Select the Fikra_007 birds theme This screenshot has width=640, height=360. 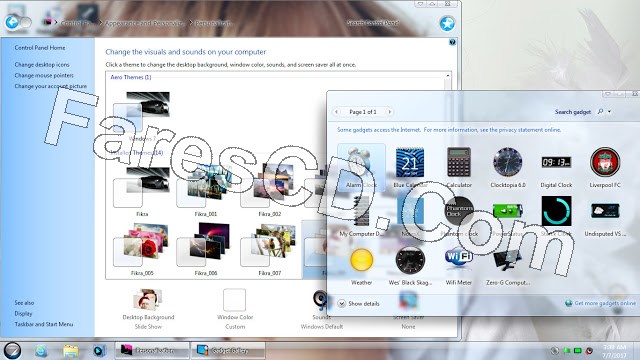[x=269, y=249]
